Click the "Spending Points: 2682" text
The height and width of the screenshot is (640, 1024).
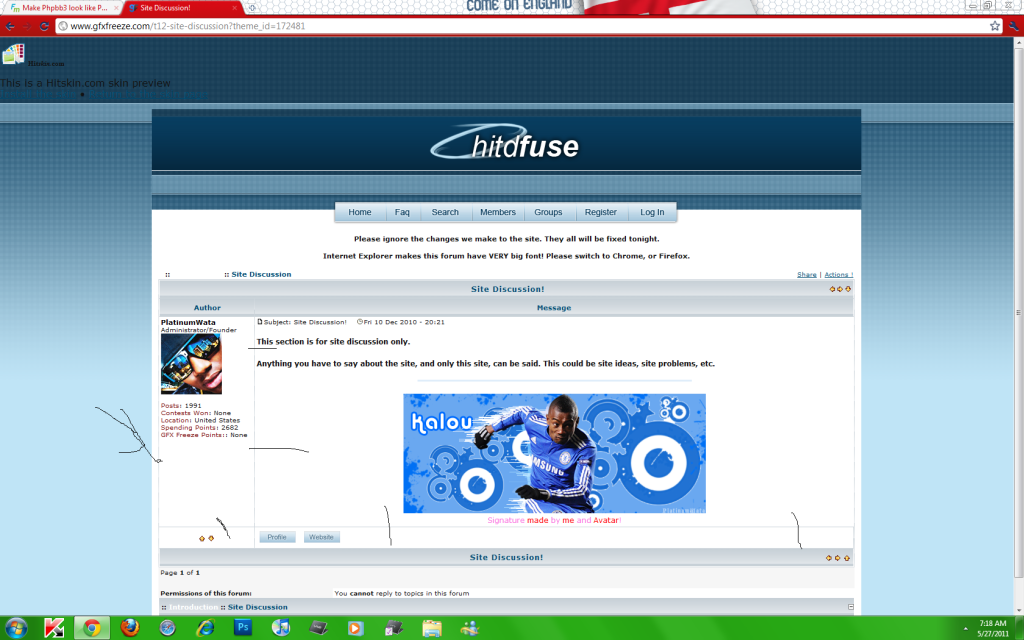tap(200, 428)
